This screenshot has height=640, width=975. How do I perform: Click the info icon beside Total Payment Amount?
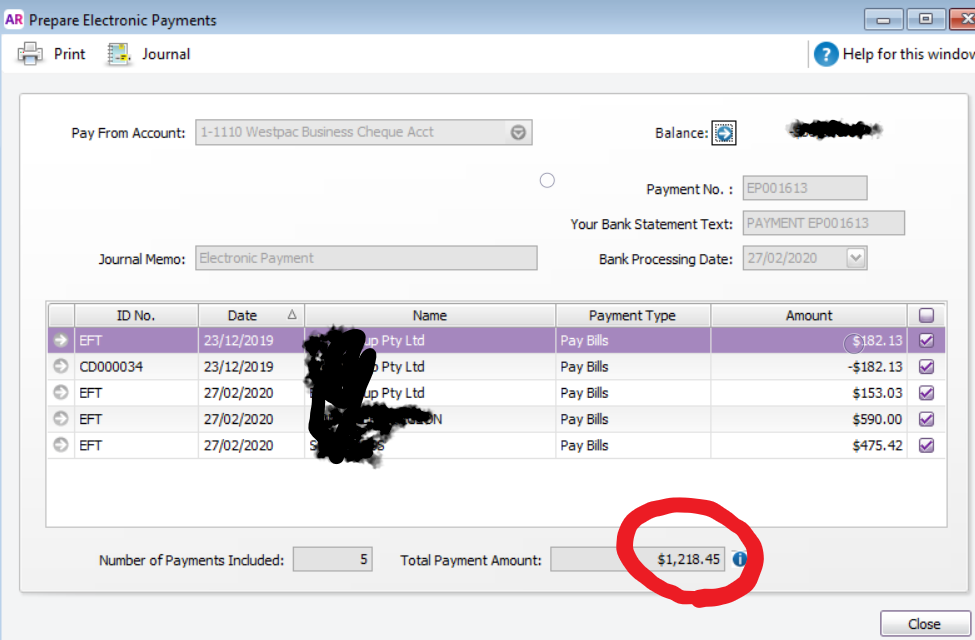(x=740, y=560)
